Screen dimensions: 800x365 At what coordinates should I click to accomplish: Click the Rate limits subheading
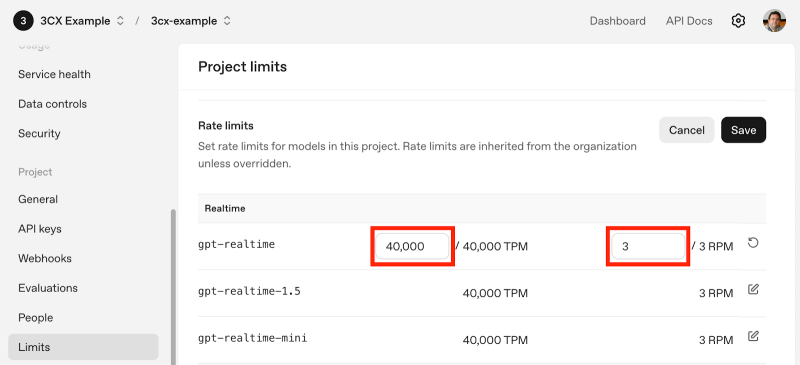(x=226, y=125)
